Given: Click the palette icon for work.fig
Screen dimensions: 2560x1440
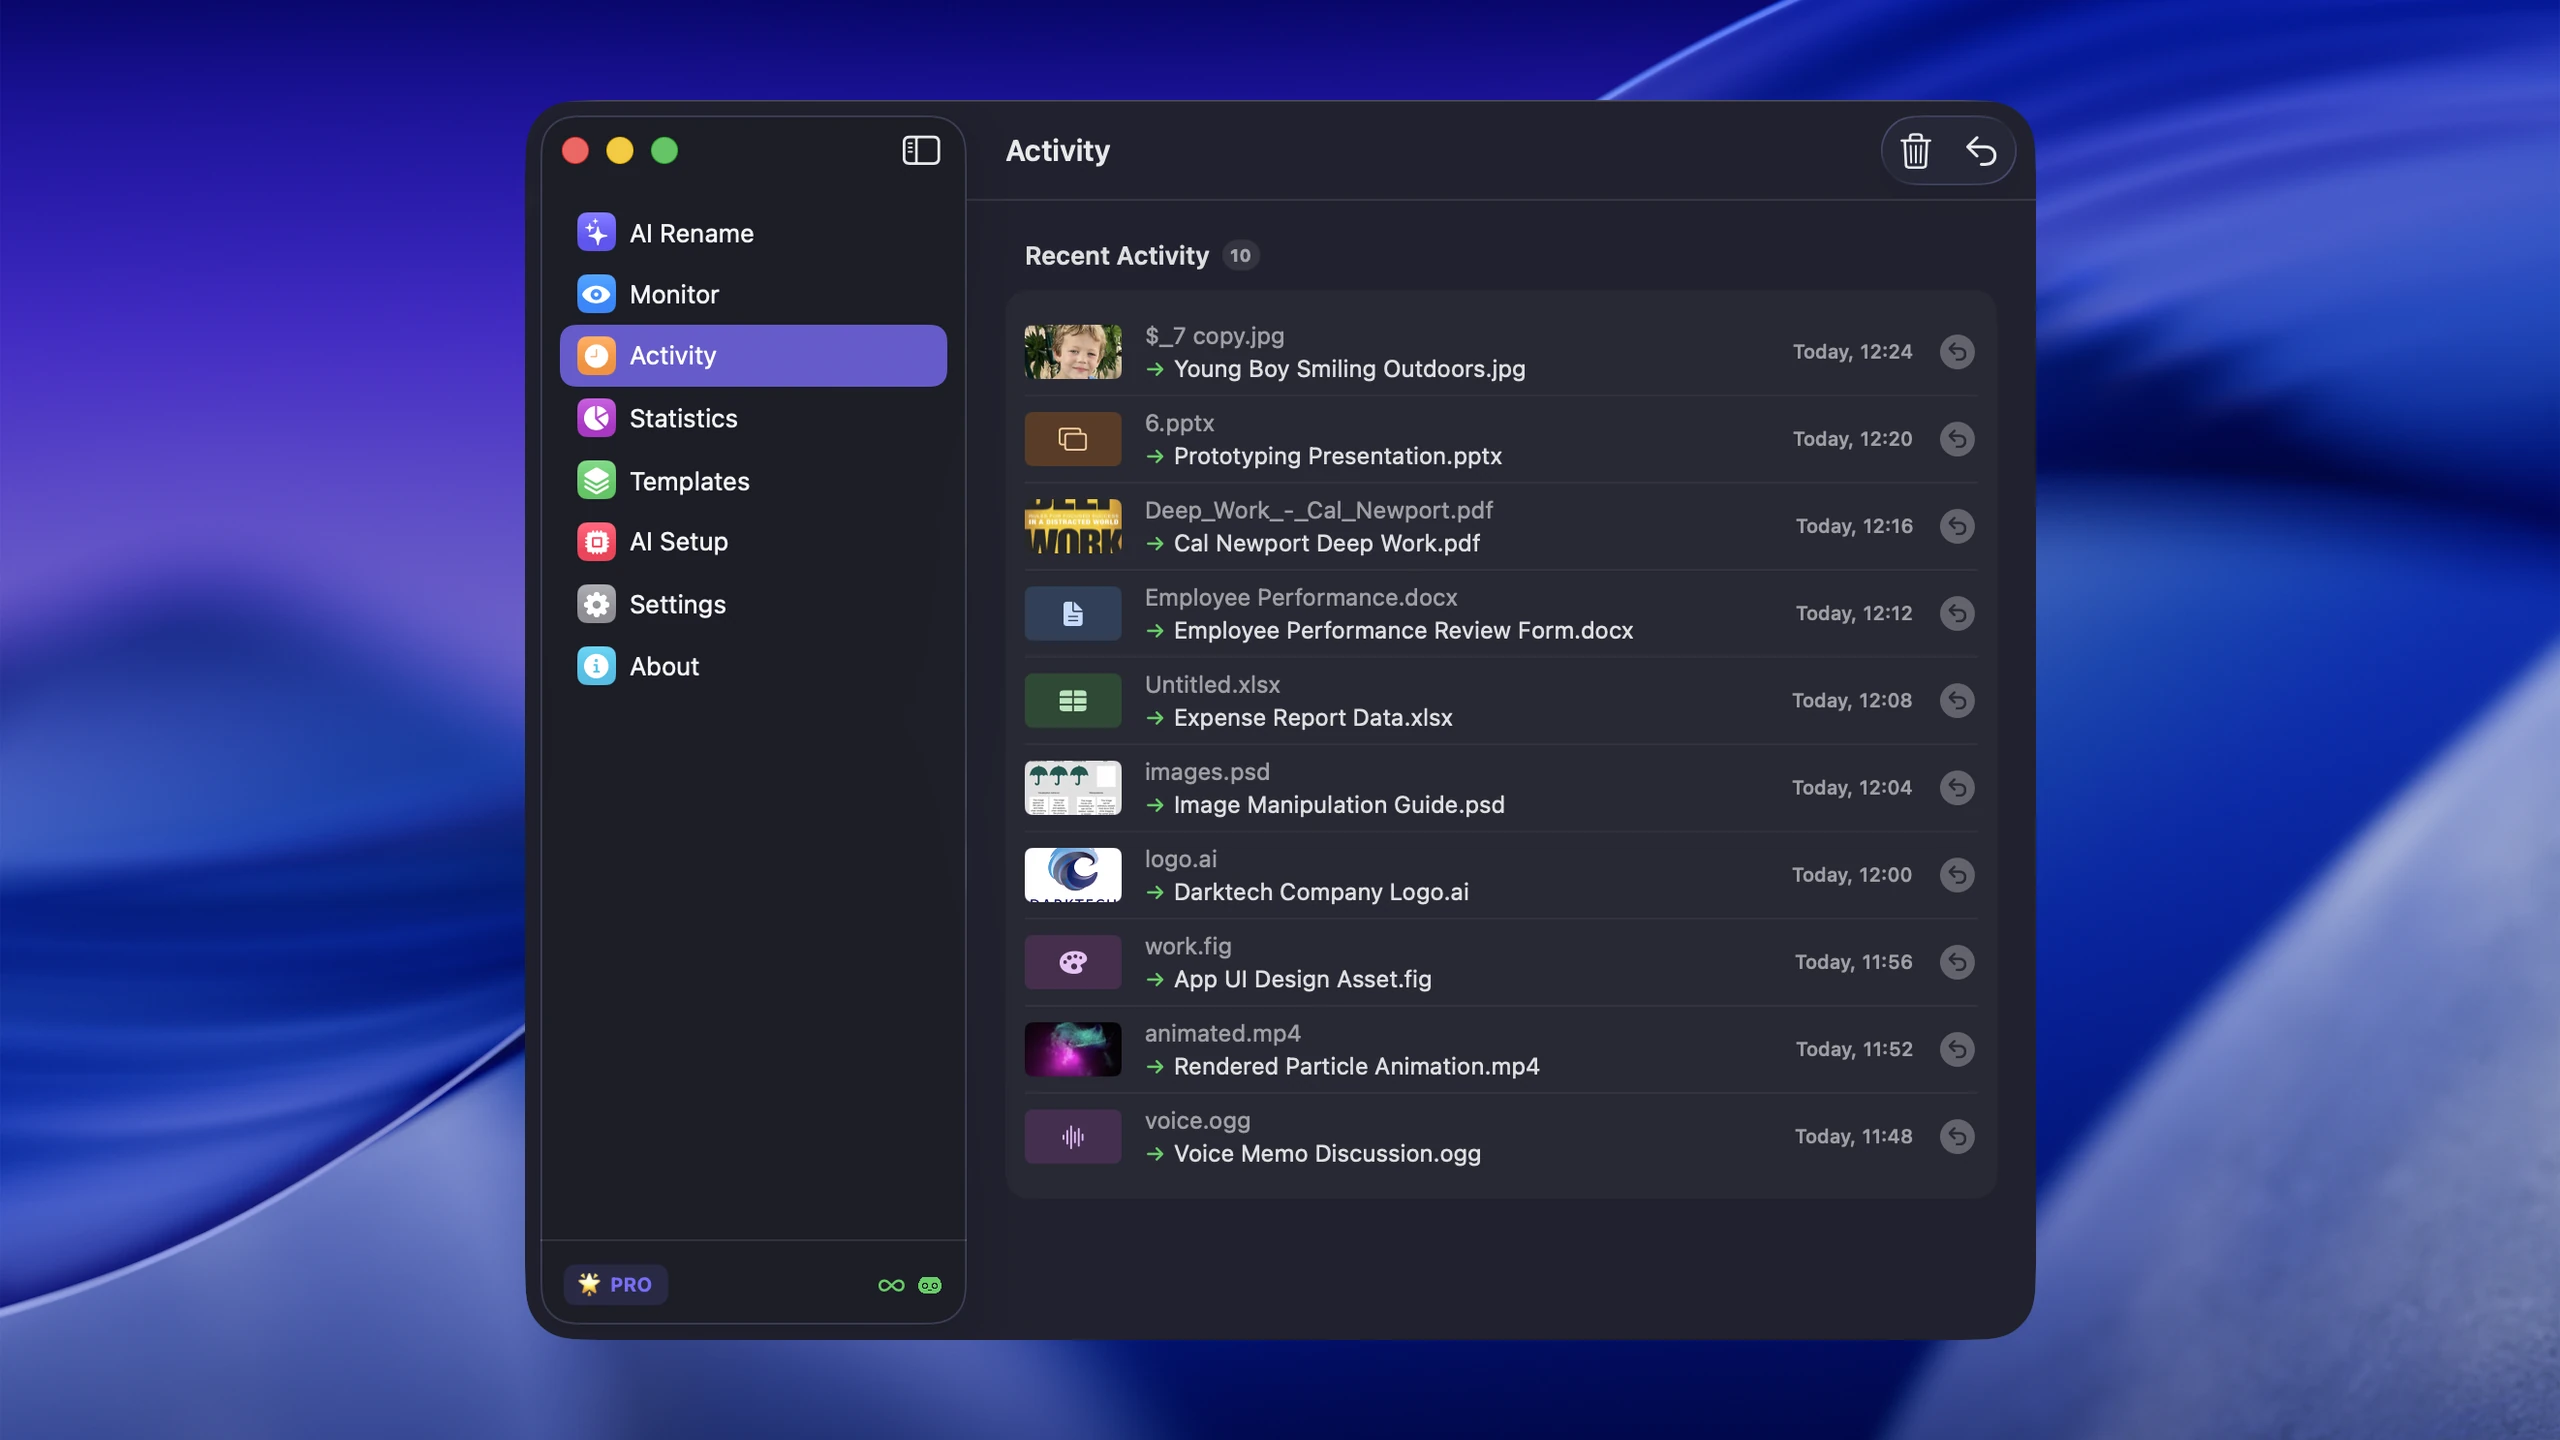Looking at the screenshot, I should pyautogui.click(x=1073, y=962).
